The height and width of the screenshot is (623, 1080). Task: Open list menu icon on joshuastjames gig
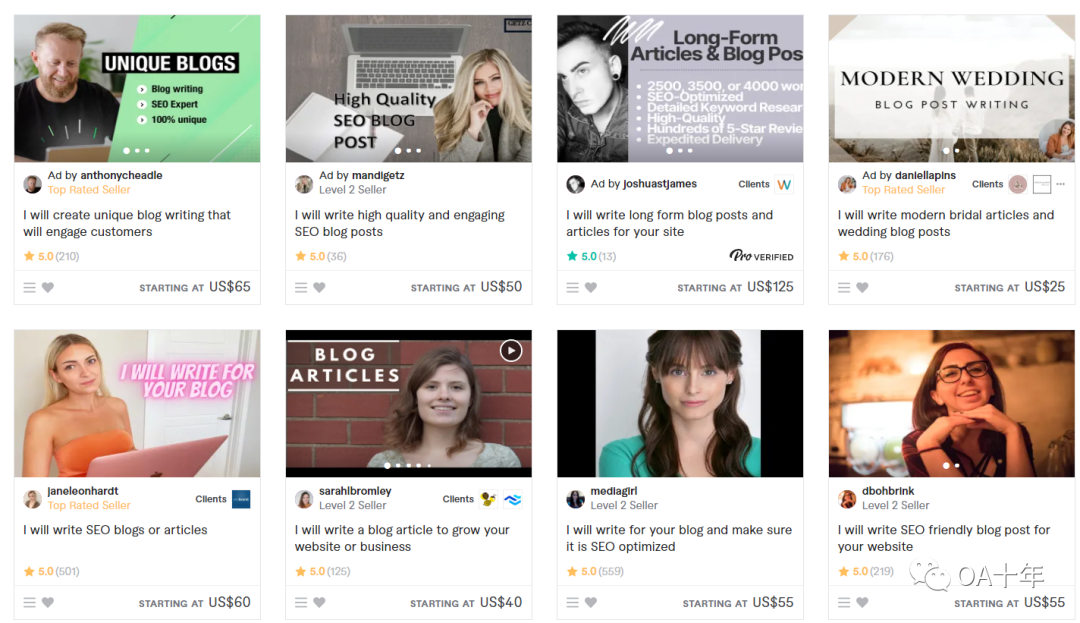(573, 288)
